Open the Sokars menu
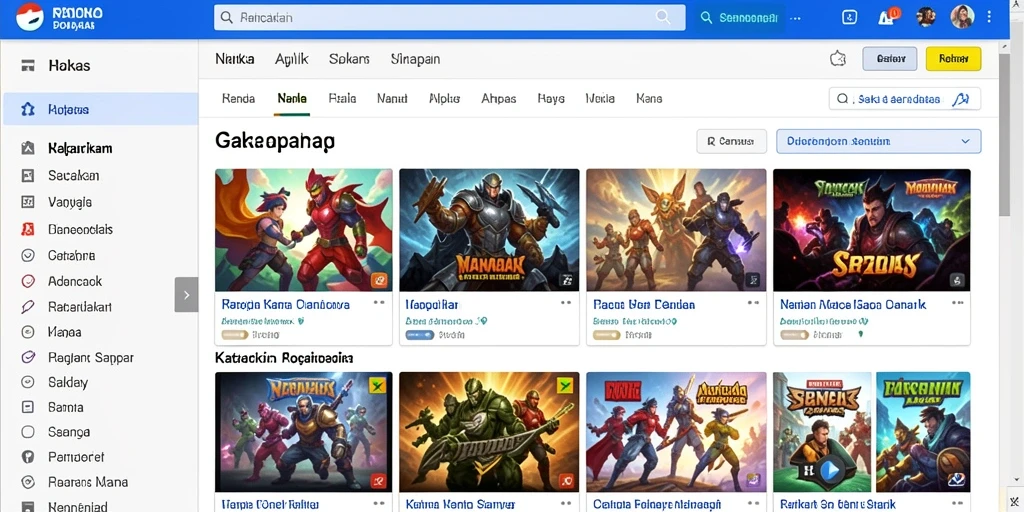Screen dimensions: 1024x512 pos(349,59)
